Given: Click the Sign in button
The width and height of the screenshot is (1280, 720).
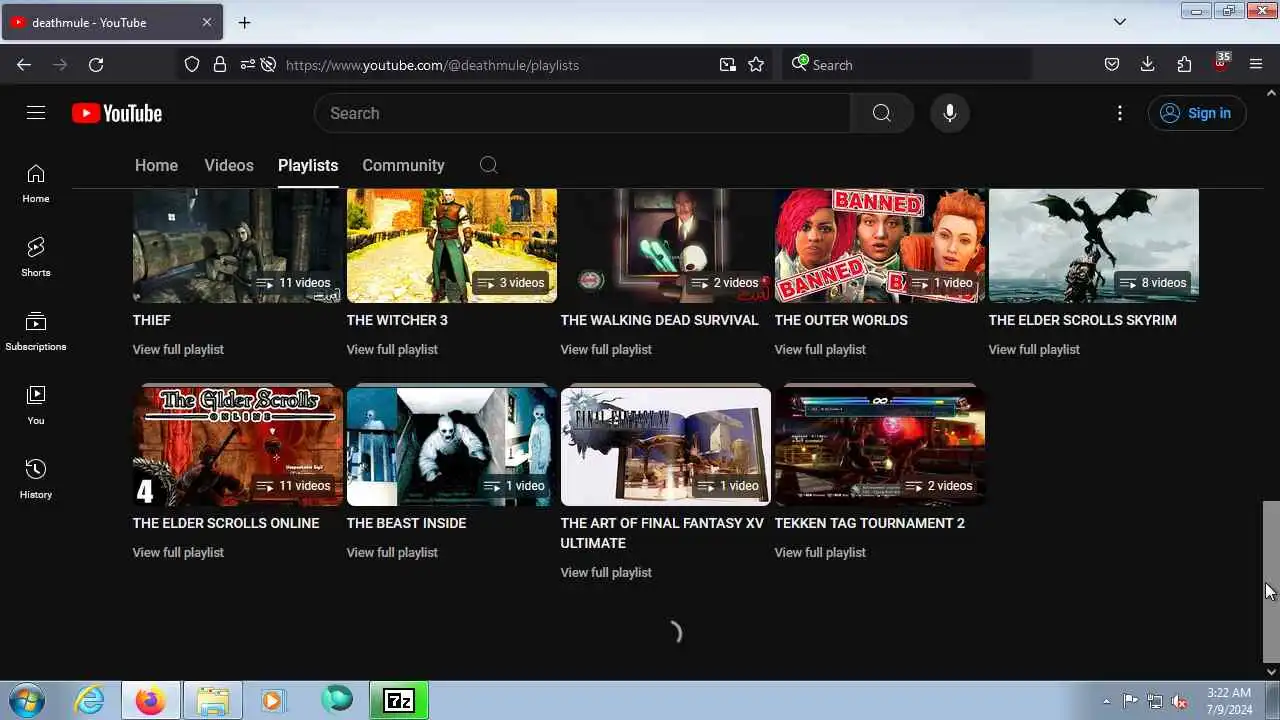Looking at the screenshot, I should point(1196,113).
